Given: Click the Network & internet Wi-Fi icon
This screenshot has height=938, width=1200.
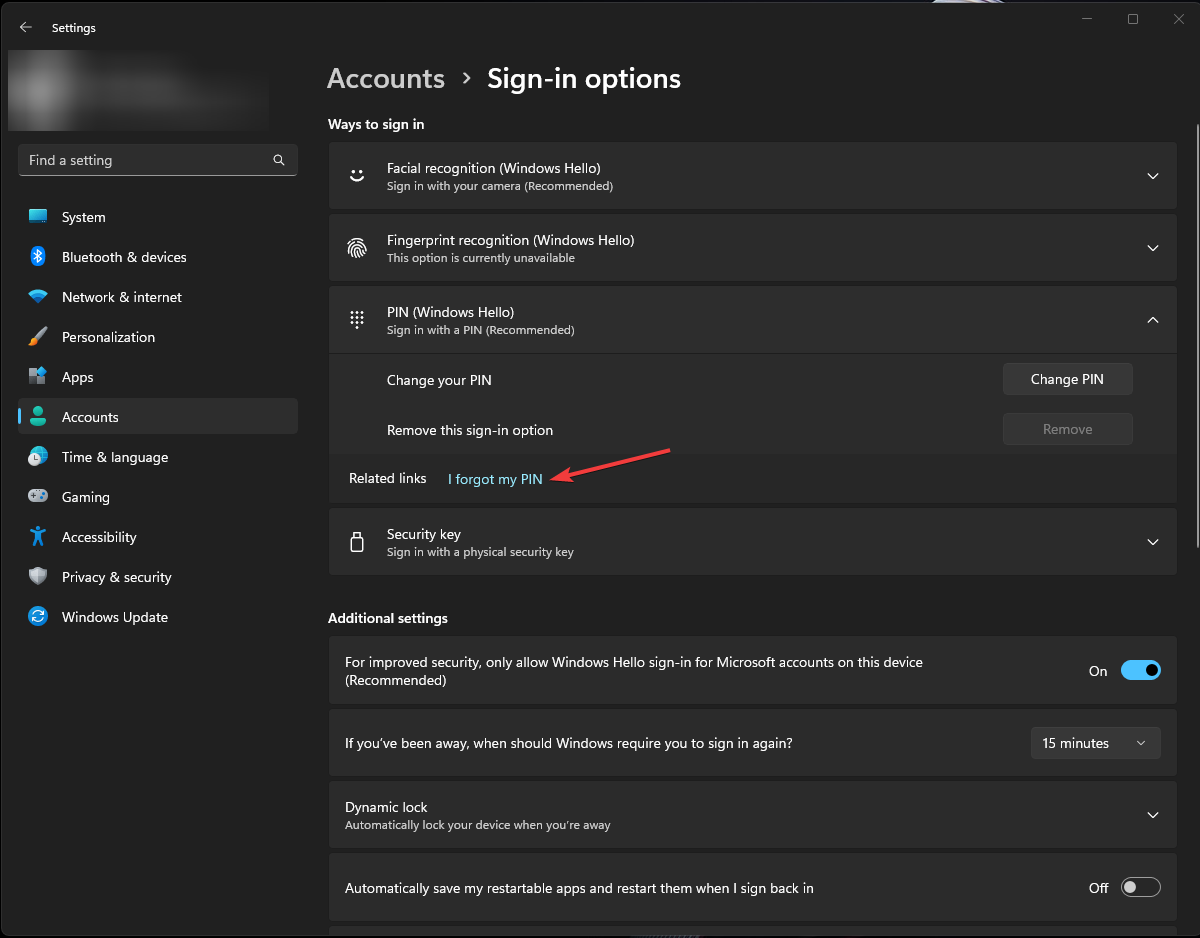Looking at the screenshot, I should click(x=38, y=297).
